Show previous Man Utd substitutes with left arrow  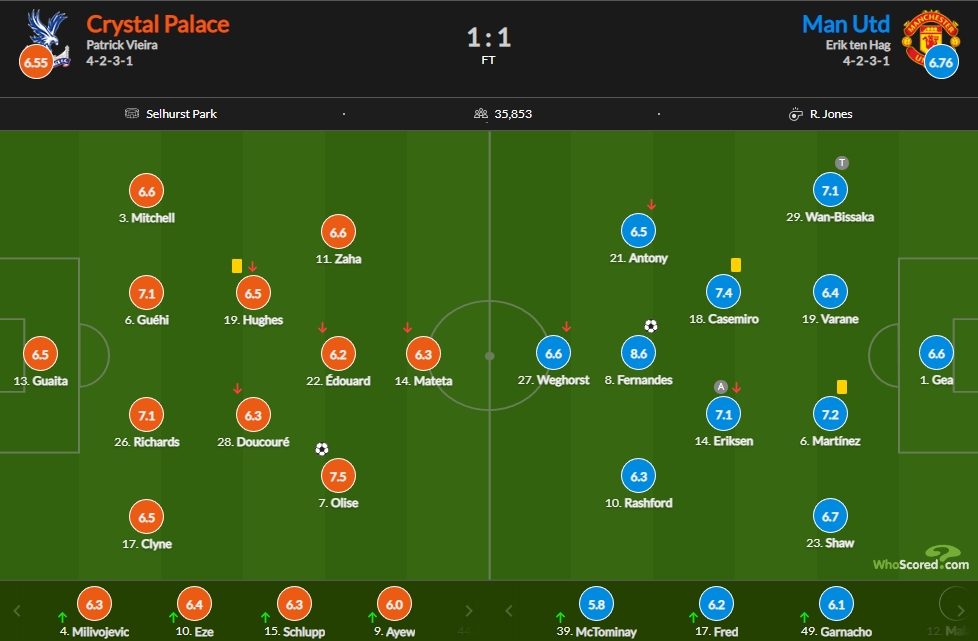point(508,610)
